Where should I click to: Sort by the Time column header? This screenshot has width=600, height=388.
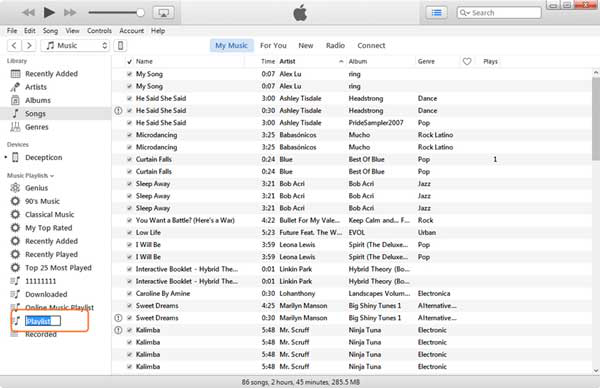(x=268, y=62)
